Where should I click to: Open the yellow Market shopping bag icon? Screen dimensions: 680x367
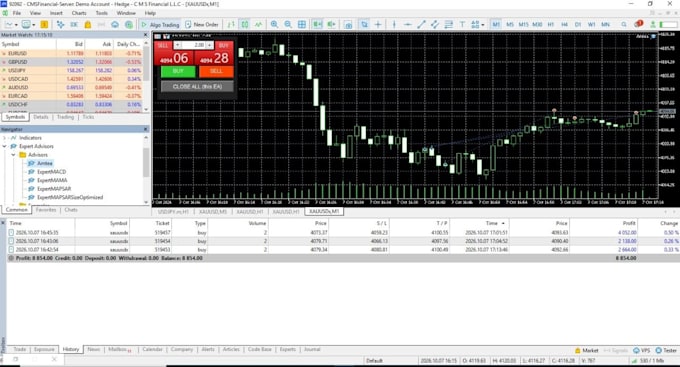tap(88, 25)
